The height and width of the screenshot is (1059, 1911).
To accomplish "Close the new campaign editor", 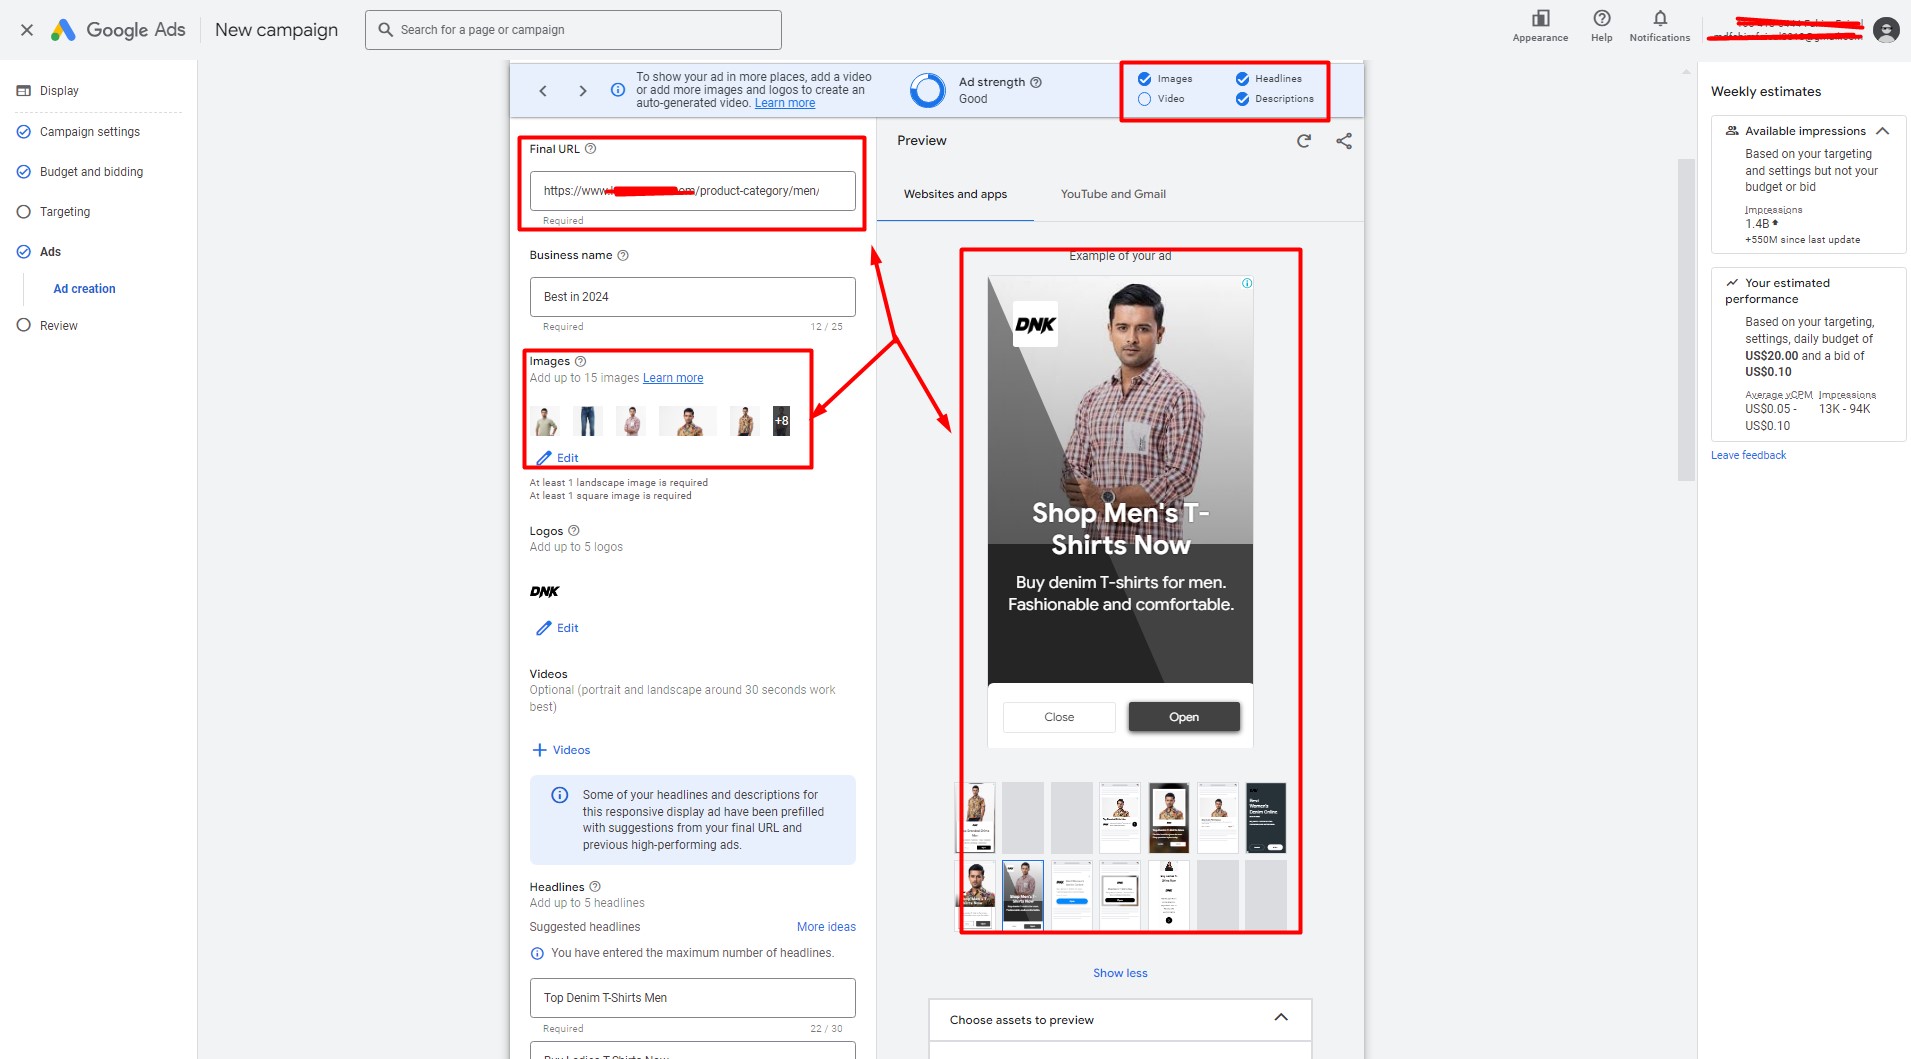I will tap(27, 30).
